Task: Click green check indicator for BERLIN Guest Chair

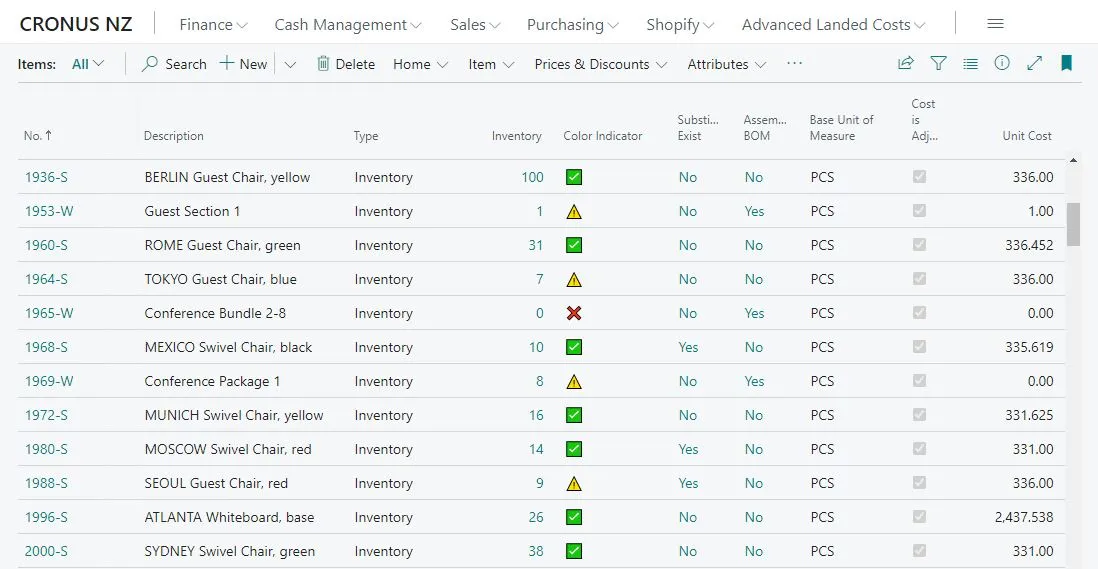Action: click(574, 177)
